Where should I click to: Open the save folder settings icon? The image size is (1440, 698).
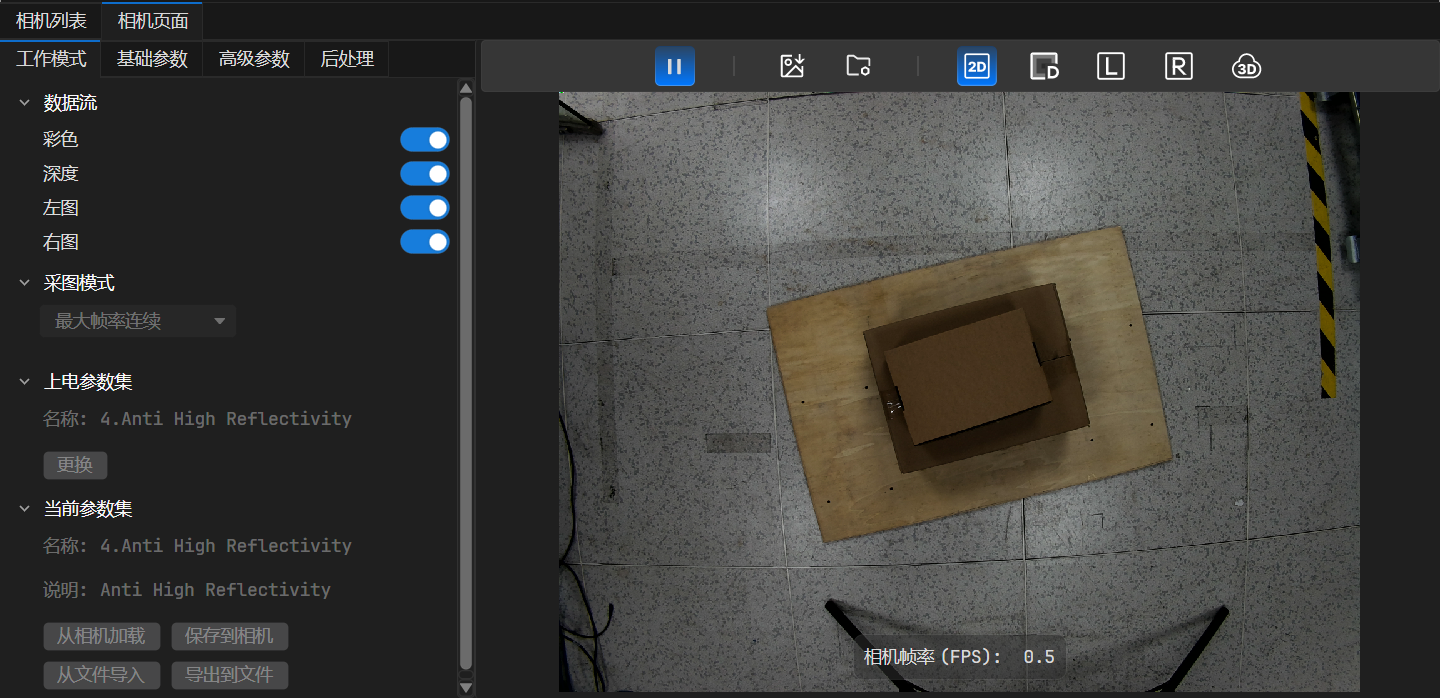(x=858, y=66)
